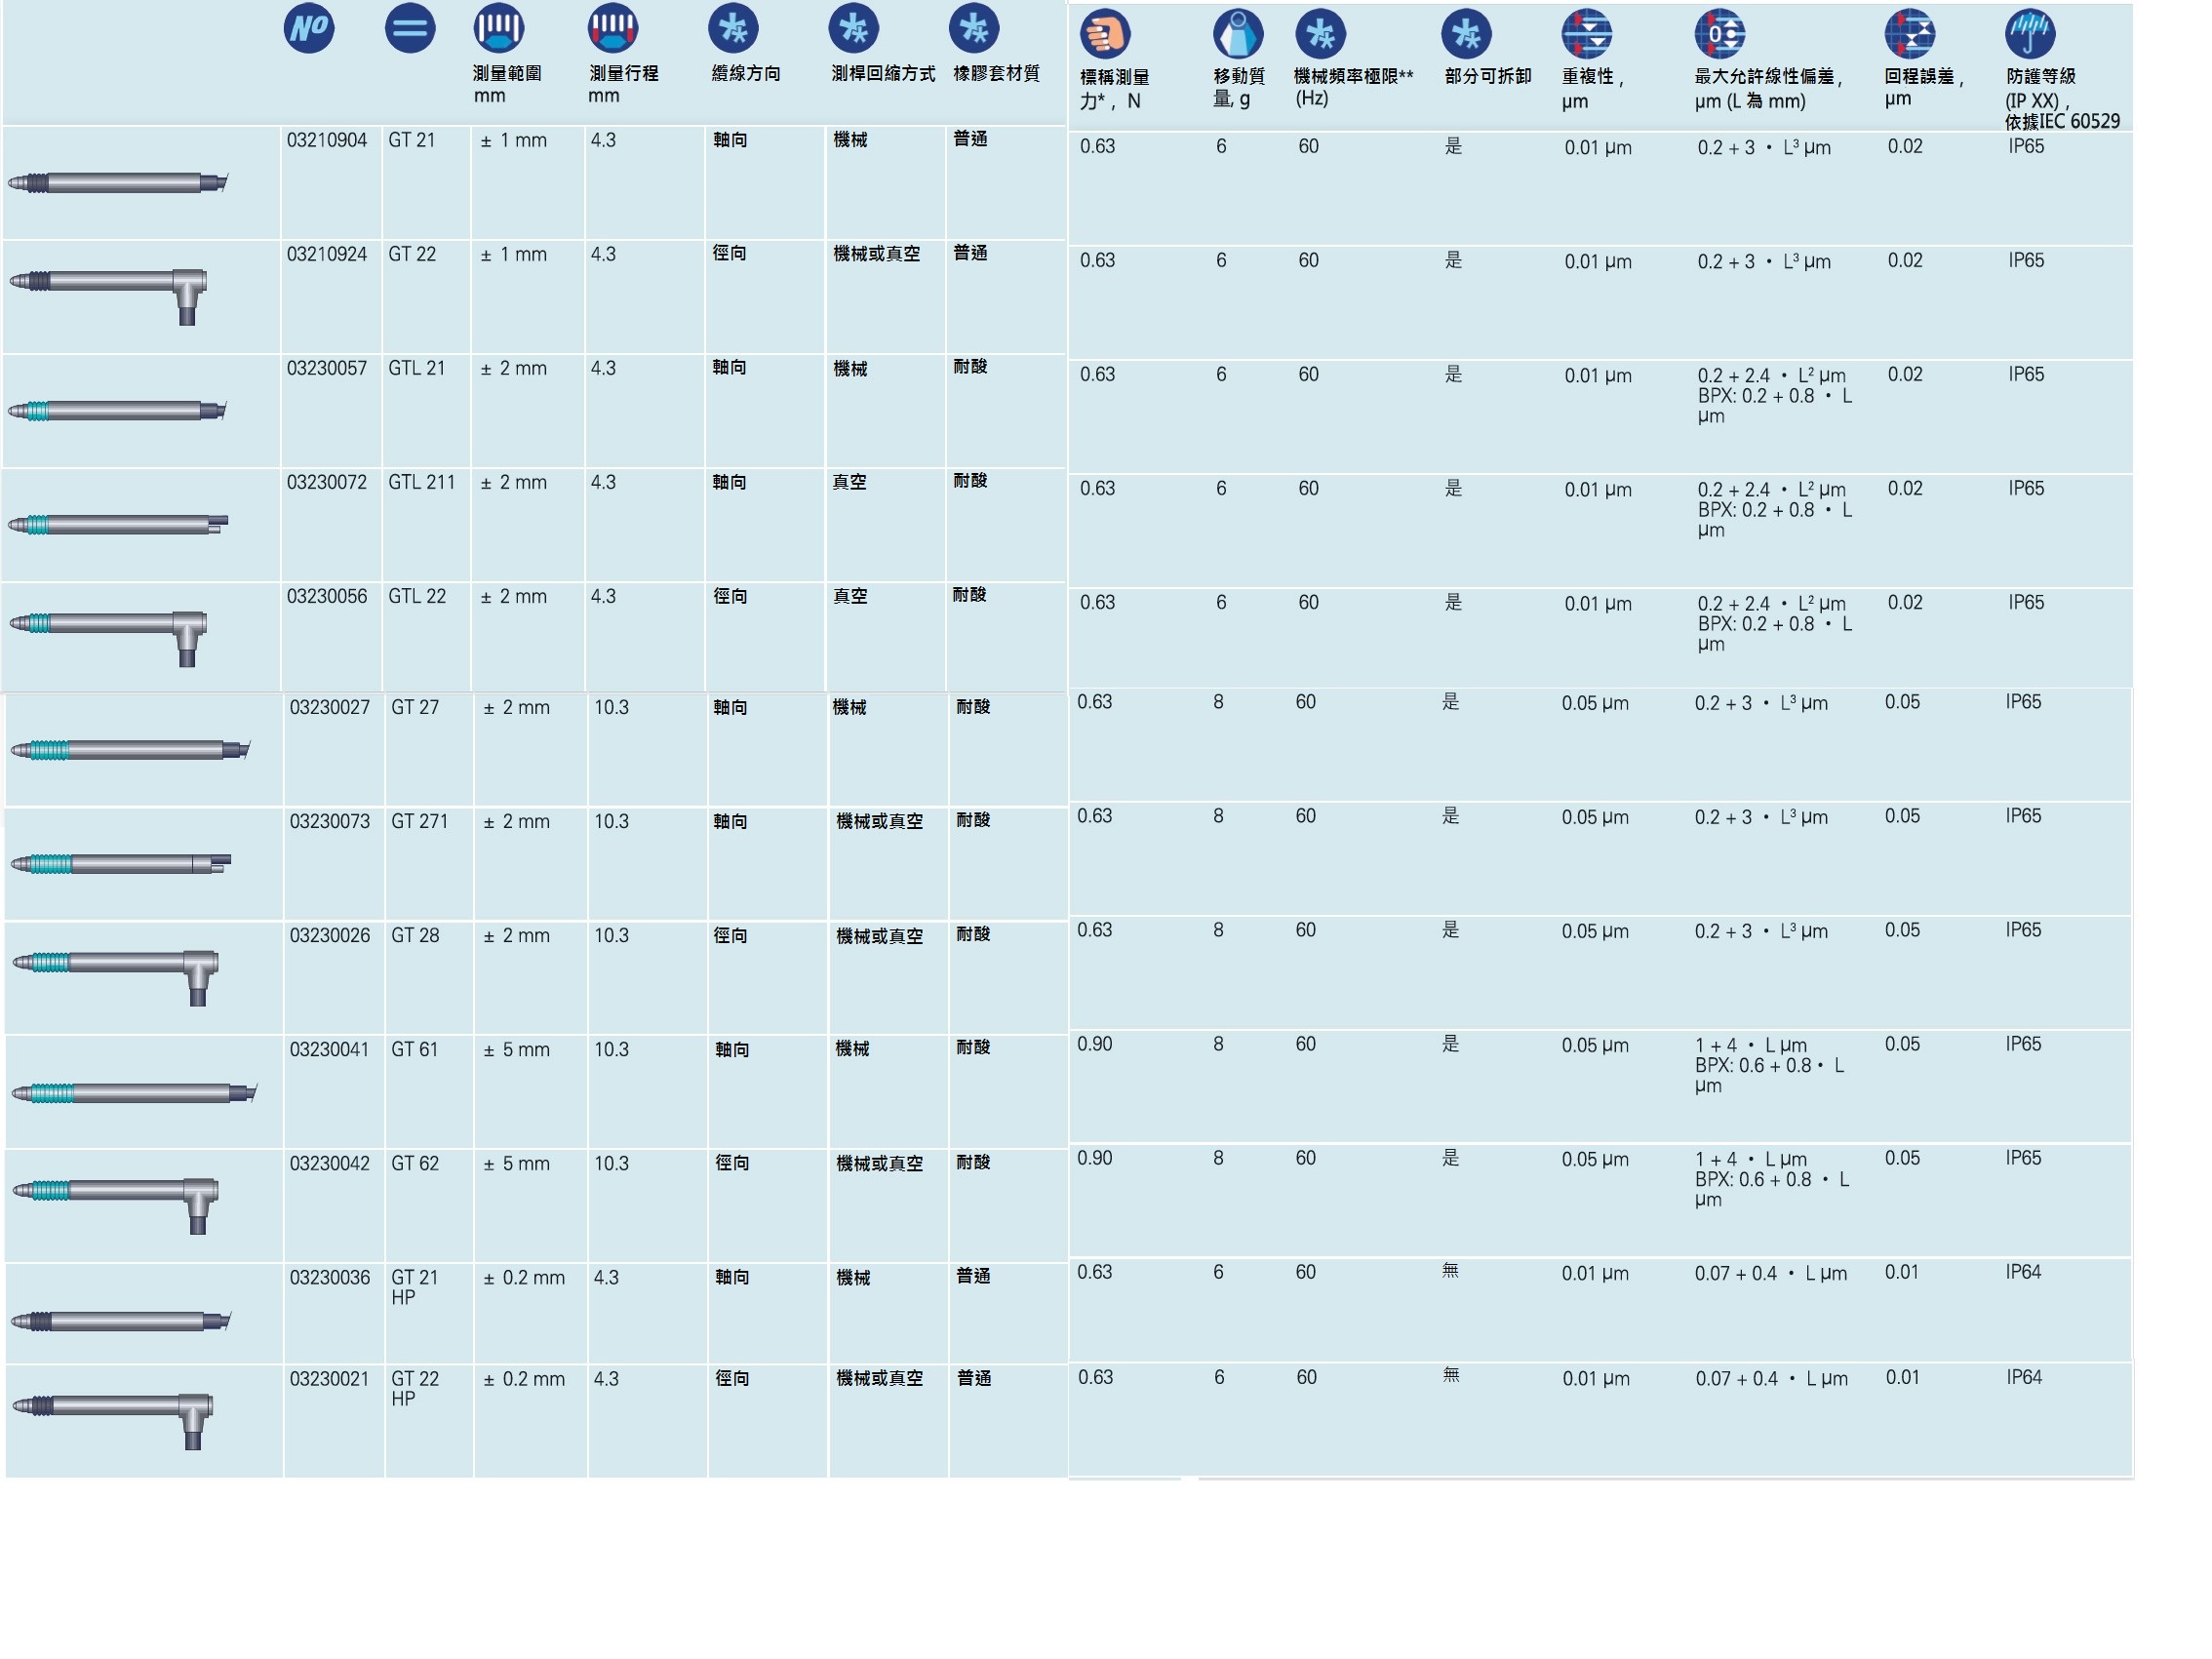Click the stem retraction 測桿回縮方式 icon
Image resolution: width=2212 pixels, height=1659 pixels.
854,28
